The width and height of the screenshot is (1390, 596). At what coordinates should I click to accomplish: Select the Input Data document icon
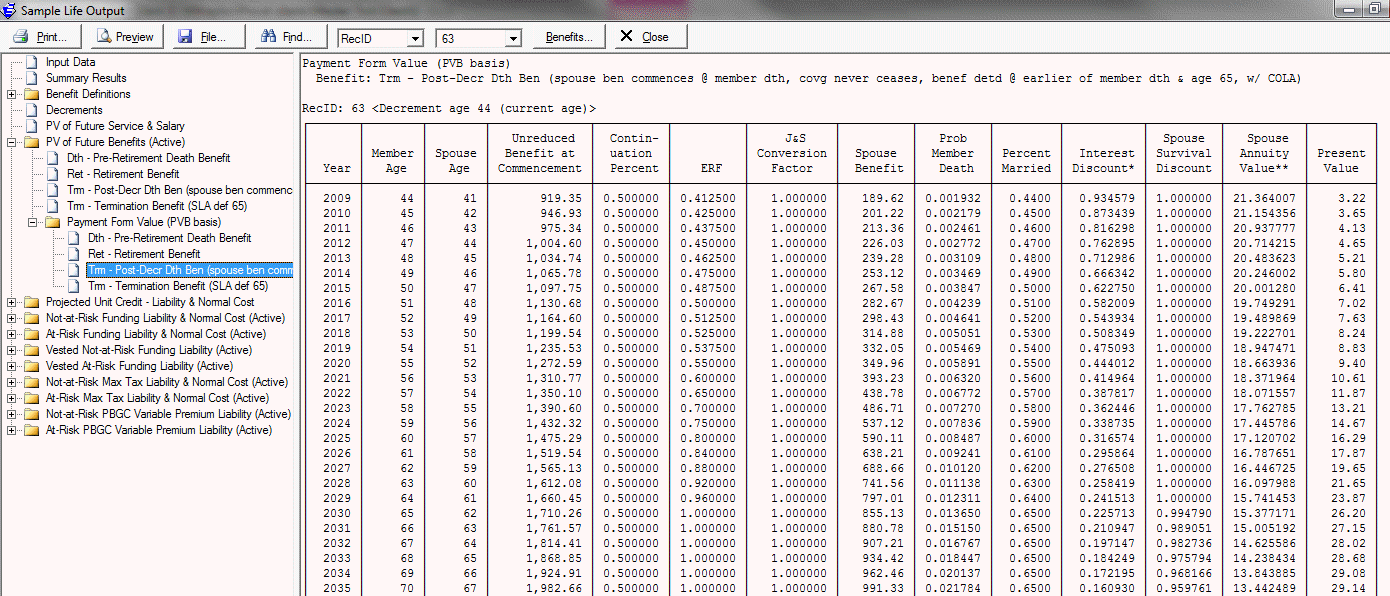(x=31, y=62)
